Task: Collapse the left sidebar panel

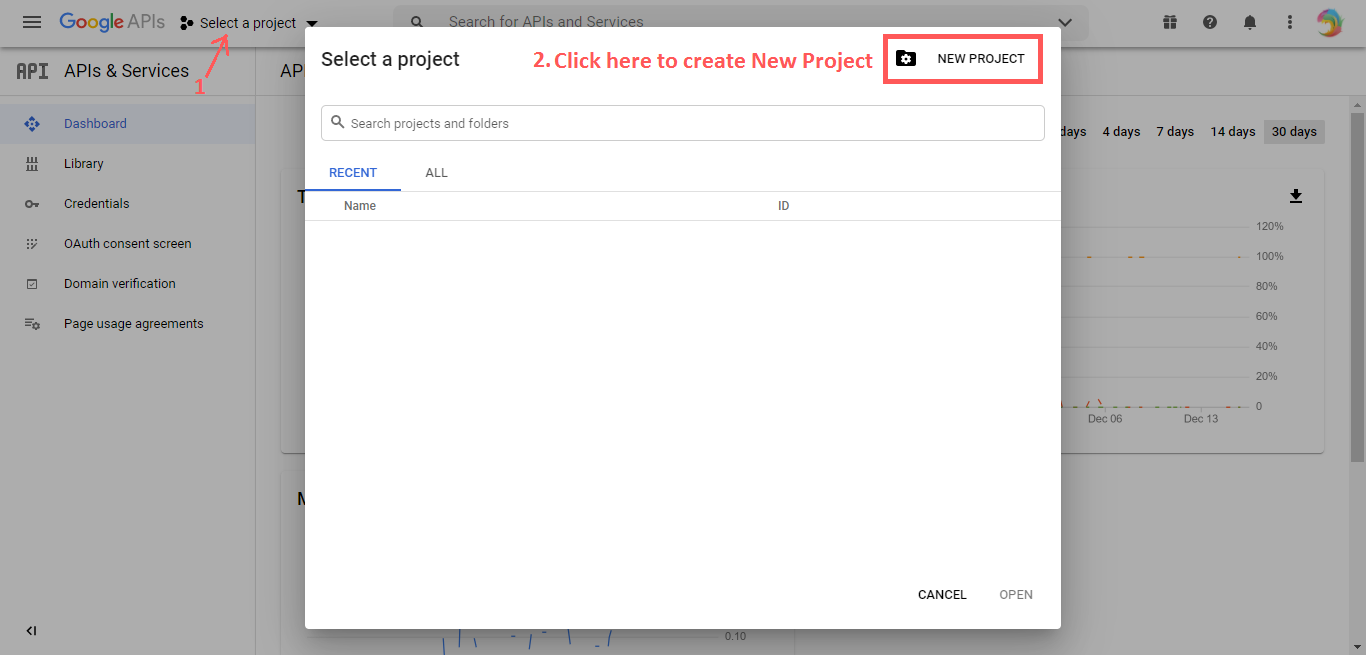Action: coord(31,631)
